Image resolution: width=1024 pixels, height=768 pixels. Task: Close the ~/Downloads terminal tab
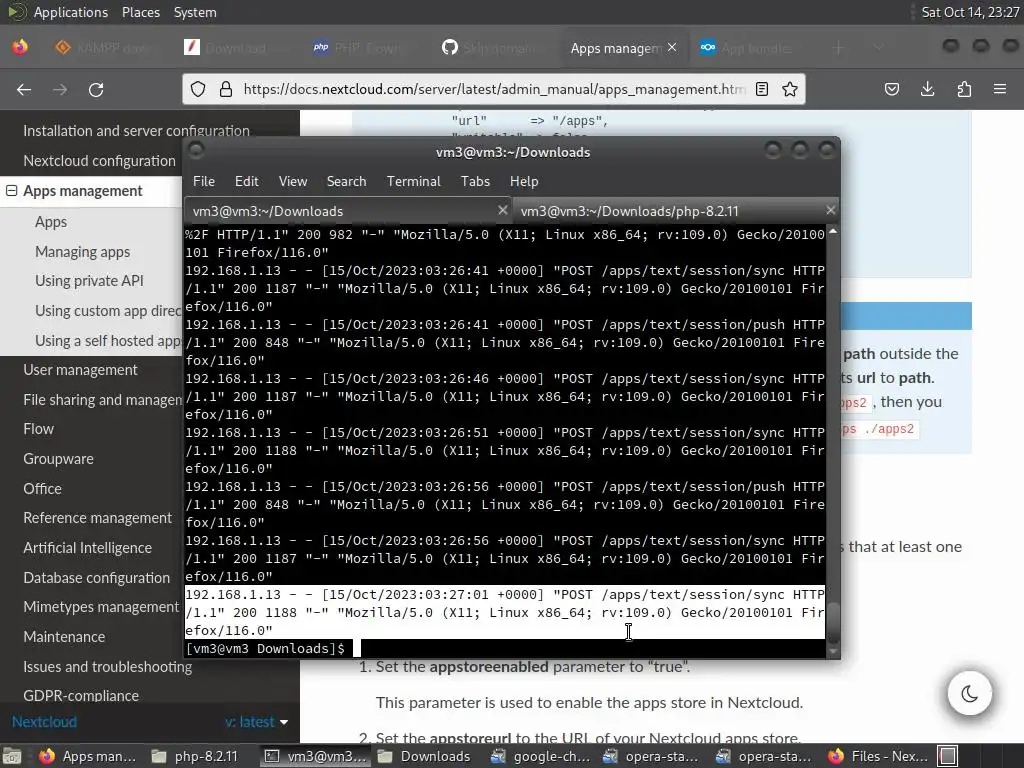point(502,210)
